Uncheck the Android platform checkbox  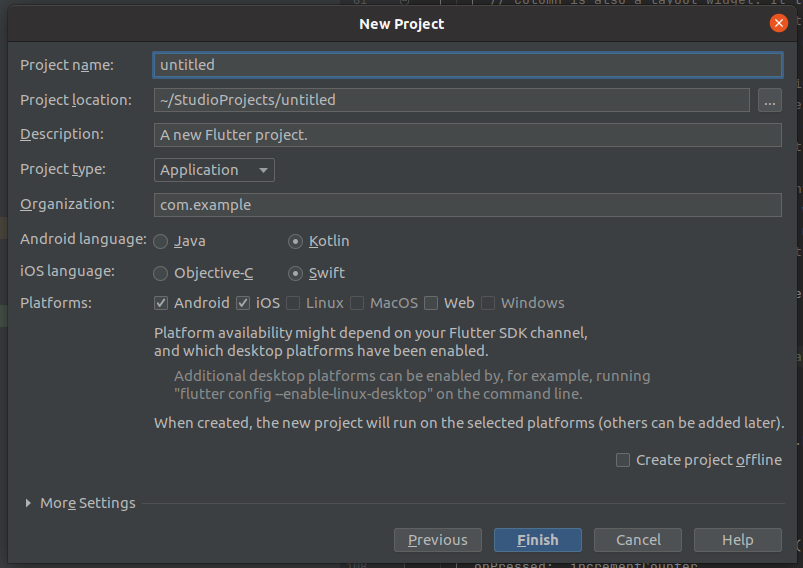(x=161, y=303)
